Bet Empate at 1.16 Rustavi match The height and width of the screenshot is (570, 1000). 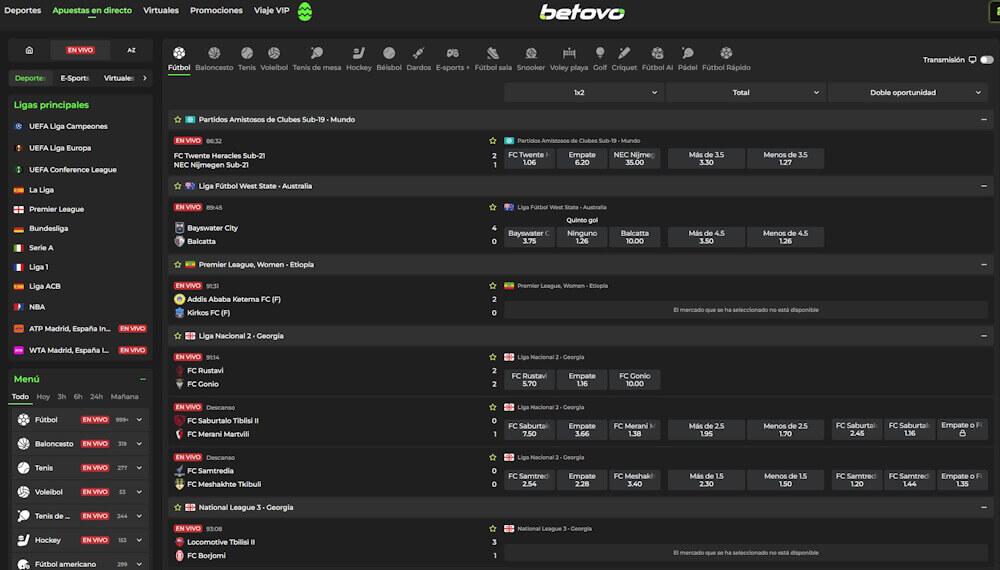(582, 379)
